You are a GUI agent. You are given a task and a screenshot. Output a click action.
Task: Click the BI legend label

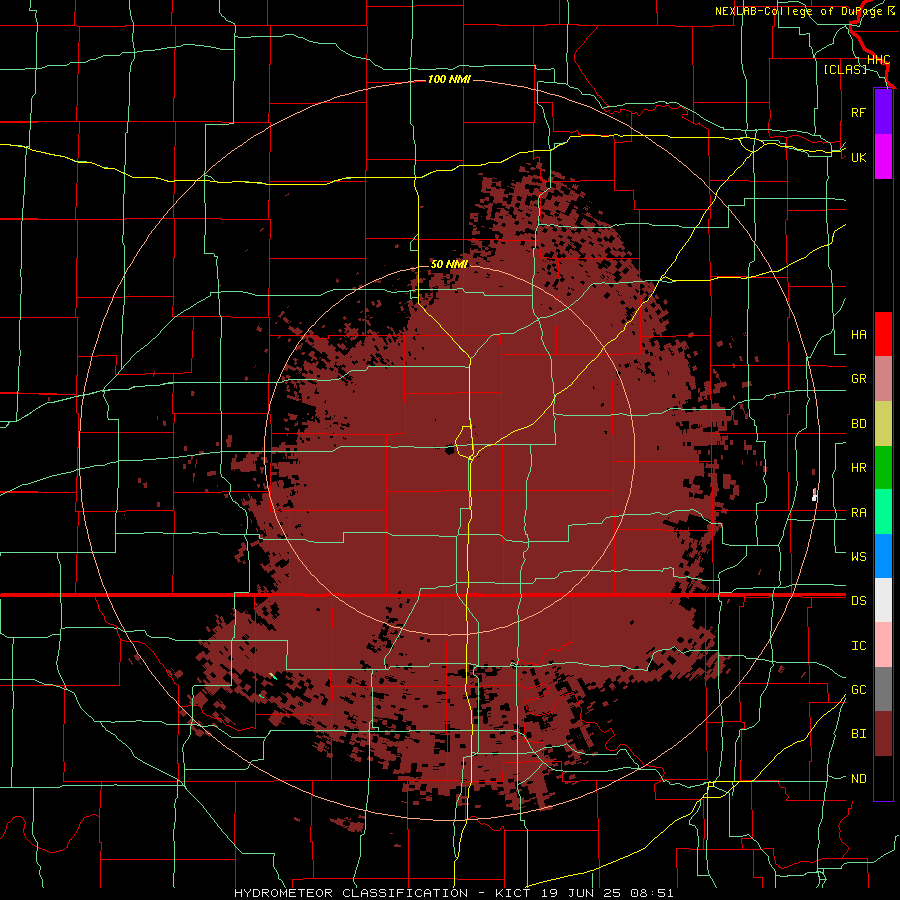[x=858, y=734]
